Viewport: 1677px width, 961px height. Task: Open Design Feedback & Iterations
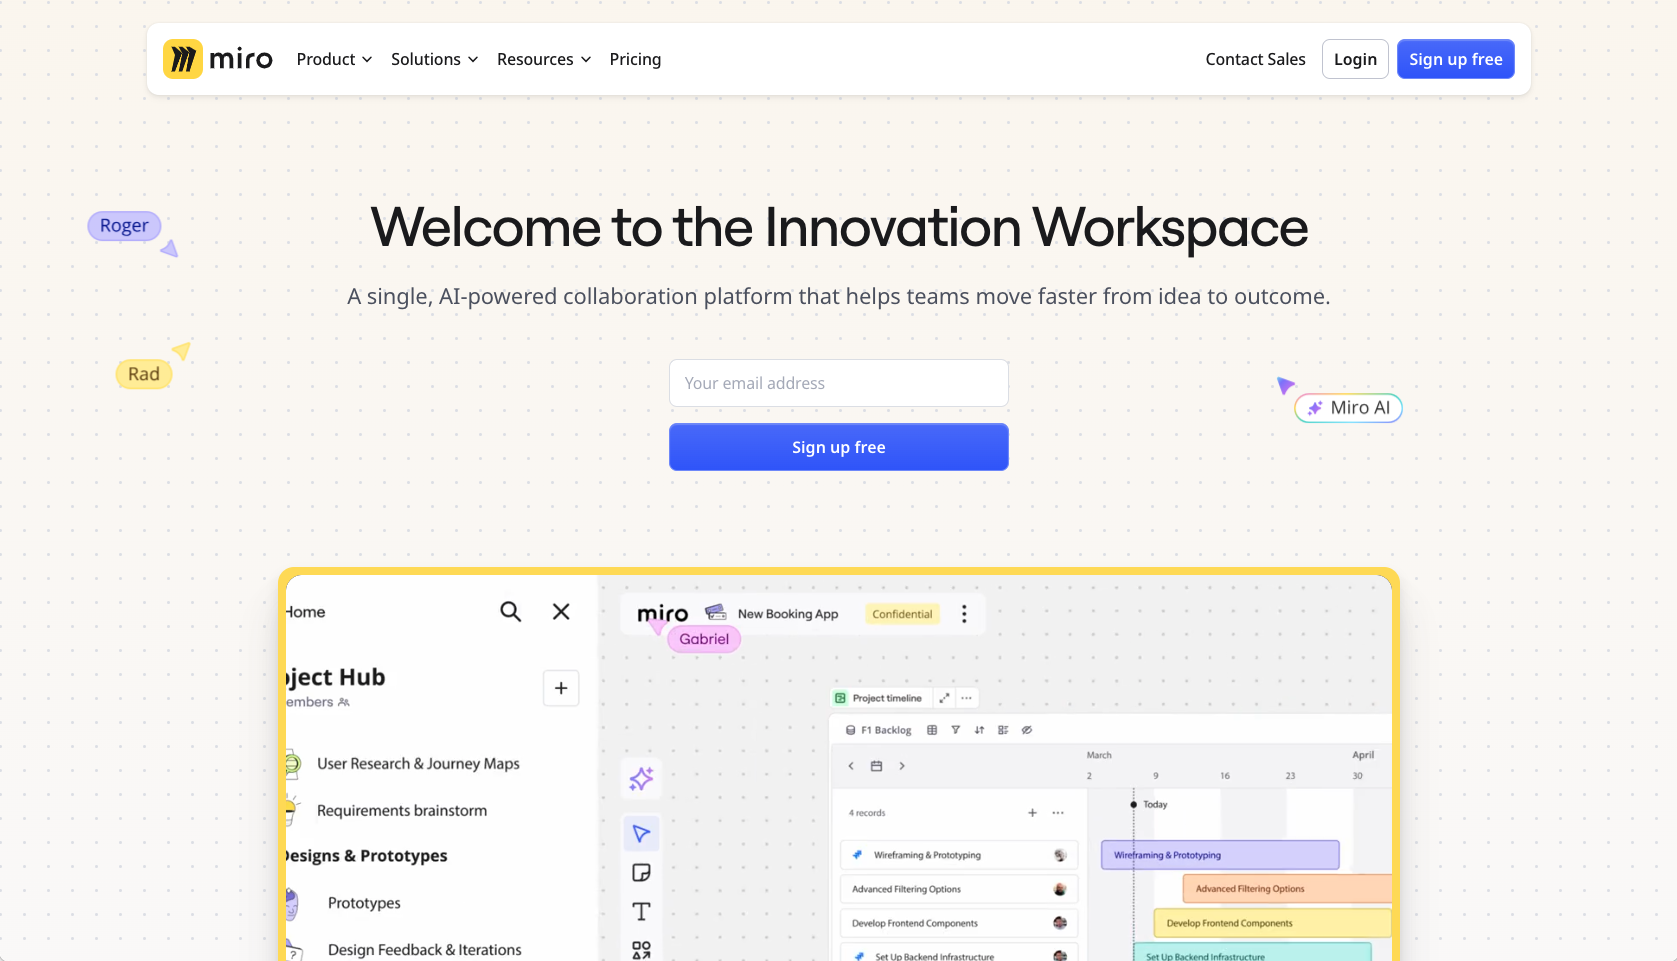424,950
